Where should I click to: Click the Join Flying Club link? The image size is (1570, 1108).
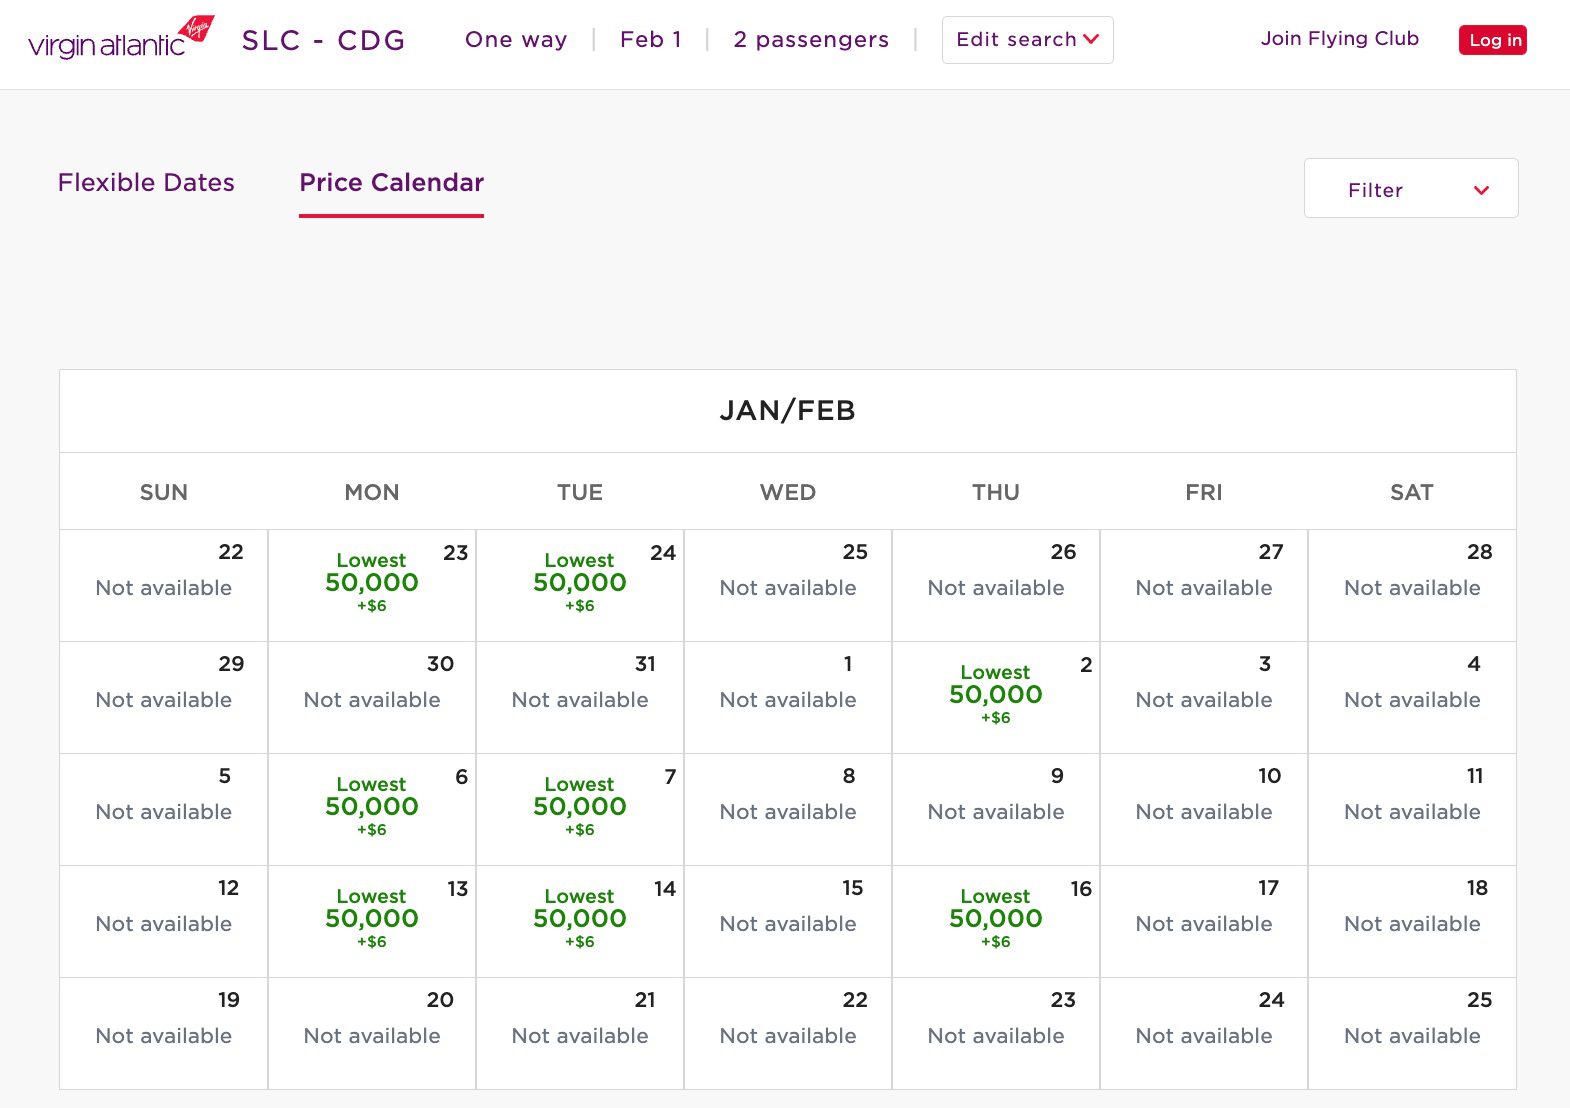coord(1340,38)
